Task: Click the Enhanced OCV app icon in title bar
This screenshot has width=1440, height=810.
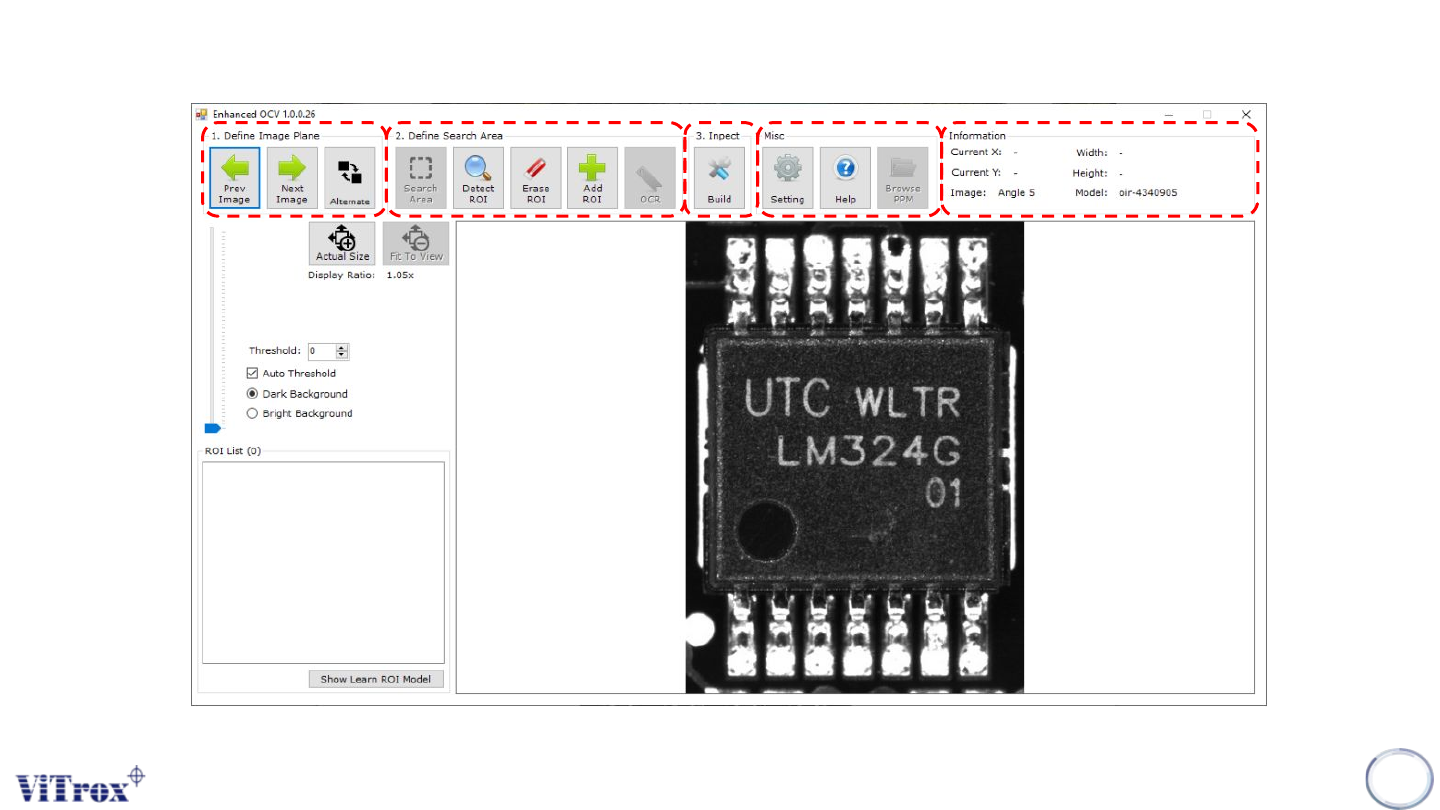Action: (201, 115)
